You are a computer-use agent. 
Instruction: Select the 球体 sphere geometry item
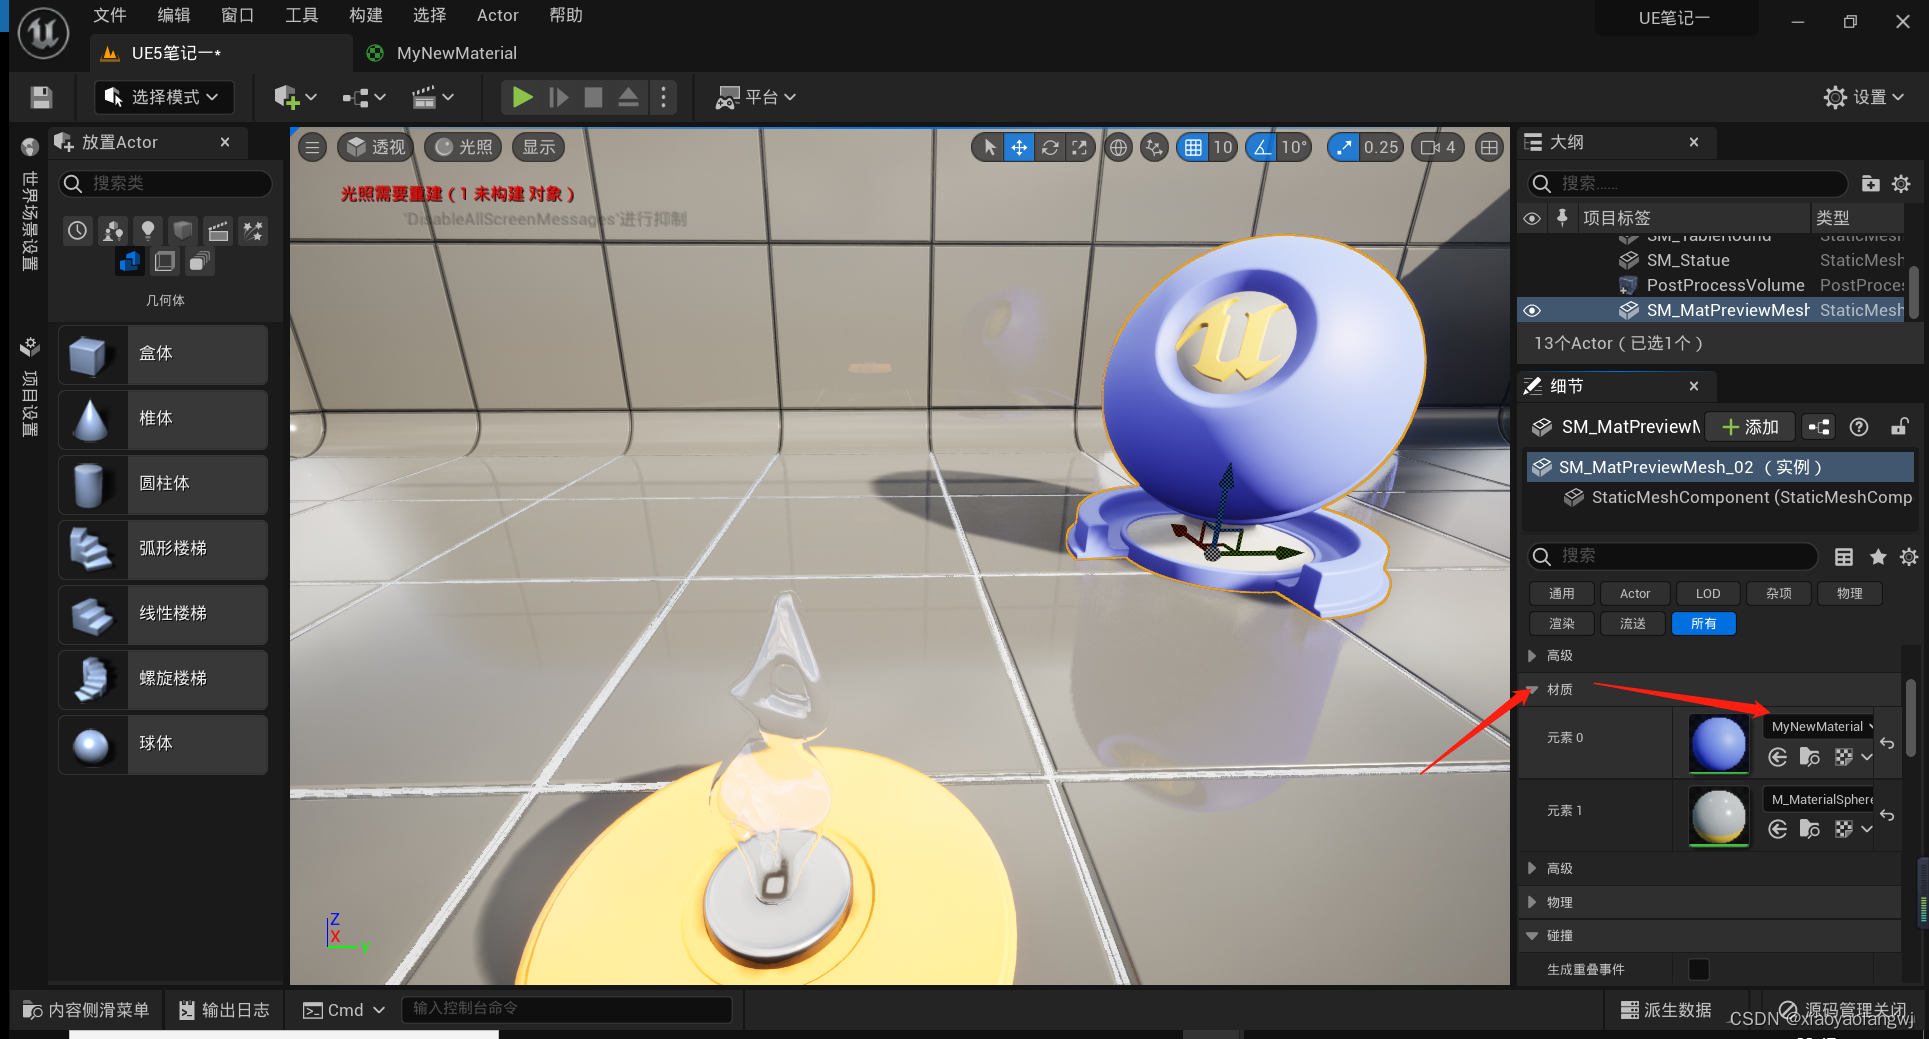coord(163,744)
